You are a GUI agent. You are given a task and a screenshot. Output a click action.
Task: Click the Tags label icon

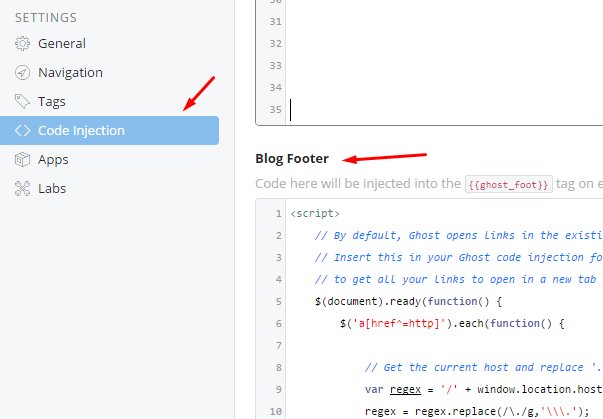[22, 101]
